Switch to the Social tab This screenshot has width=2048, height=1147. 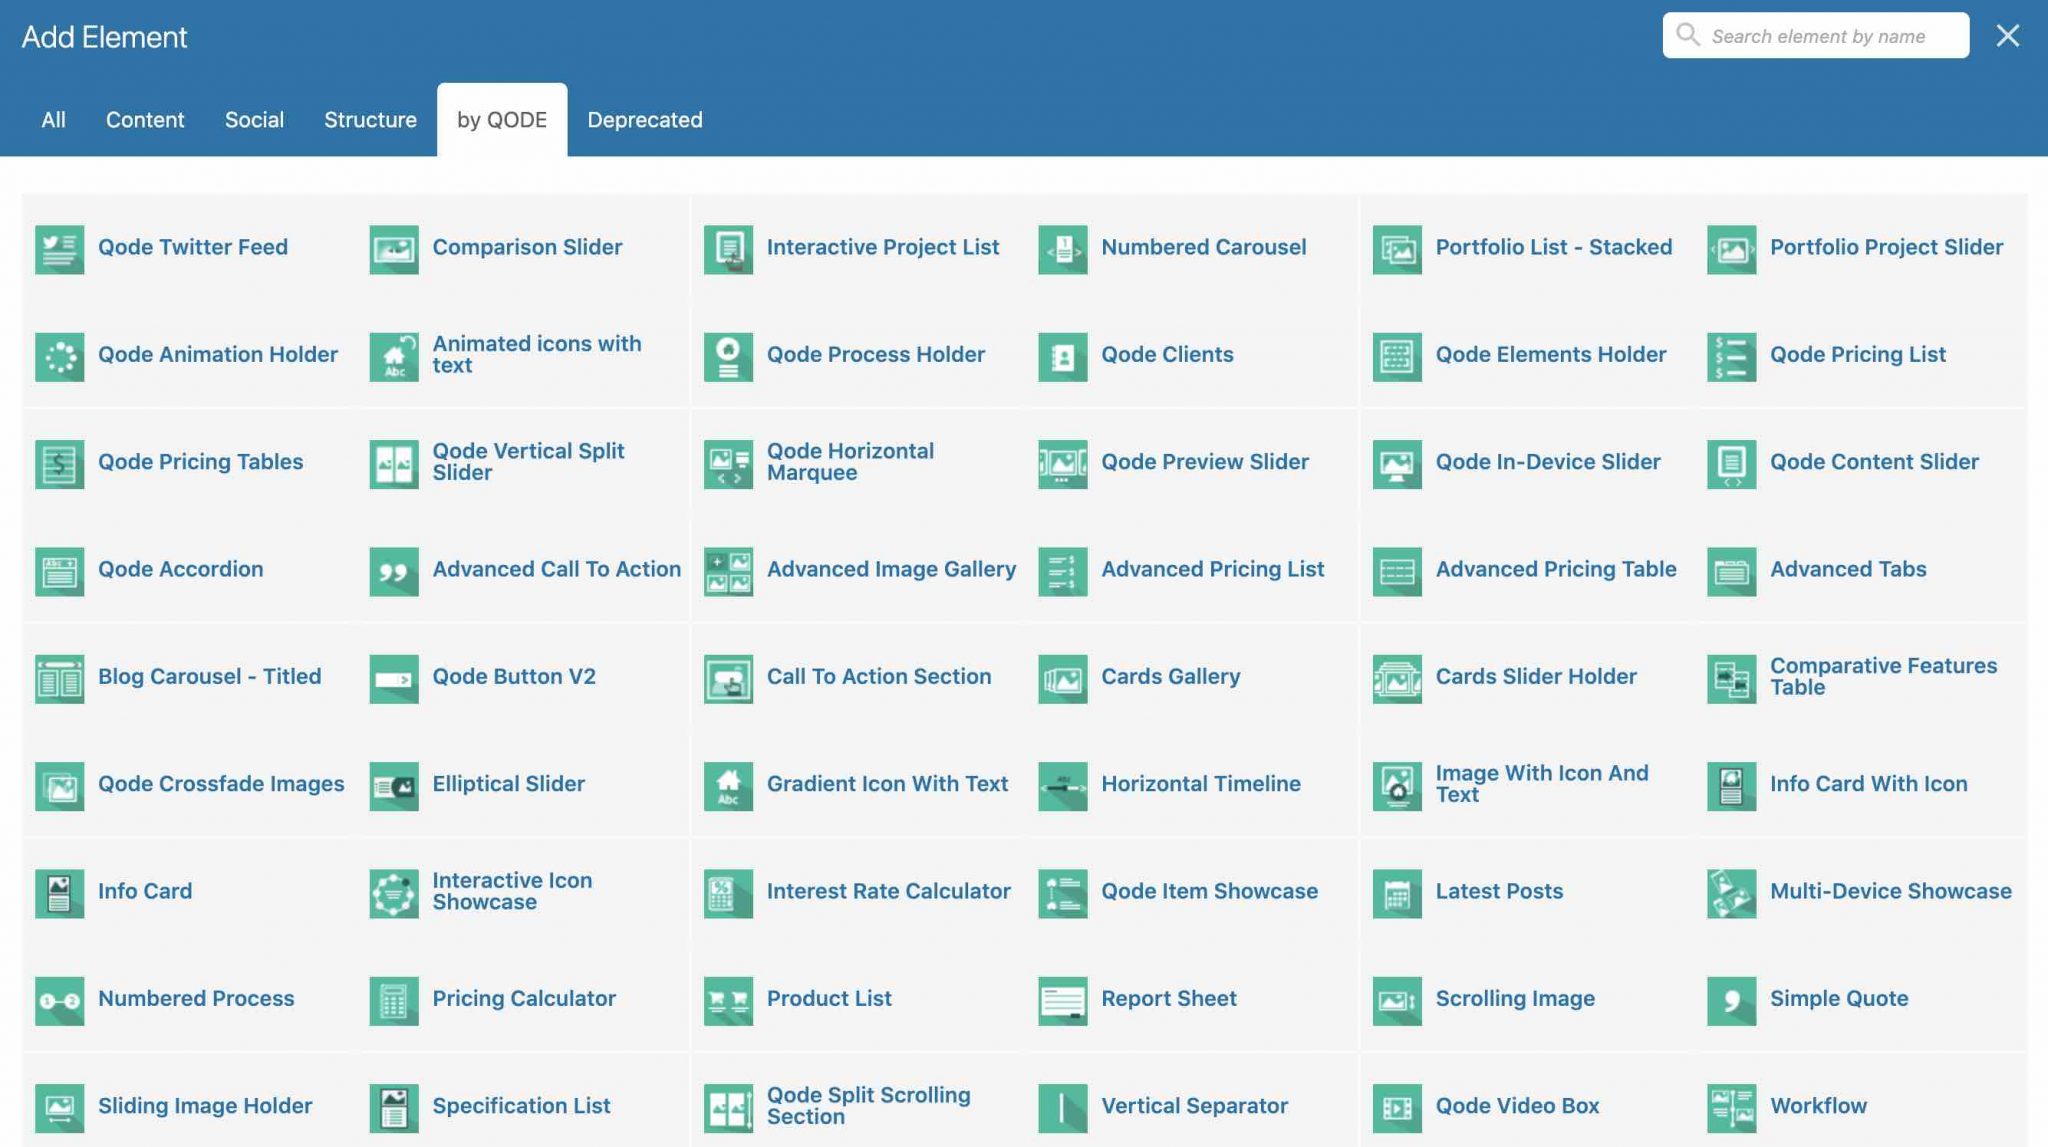tap(254, 120)
